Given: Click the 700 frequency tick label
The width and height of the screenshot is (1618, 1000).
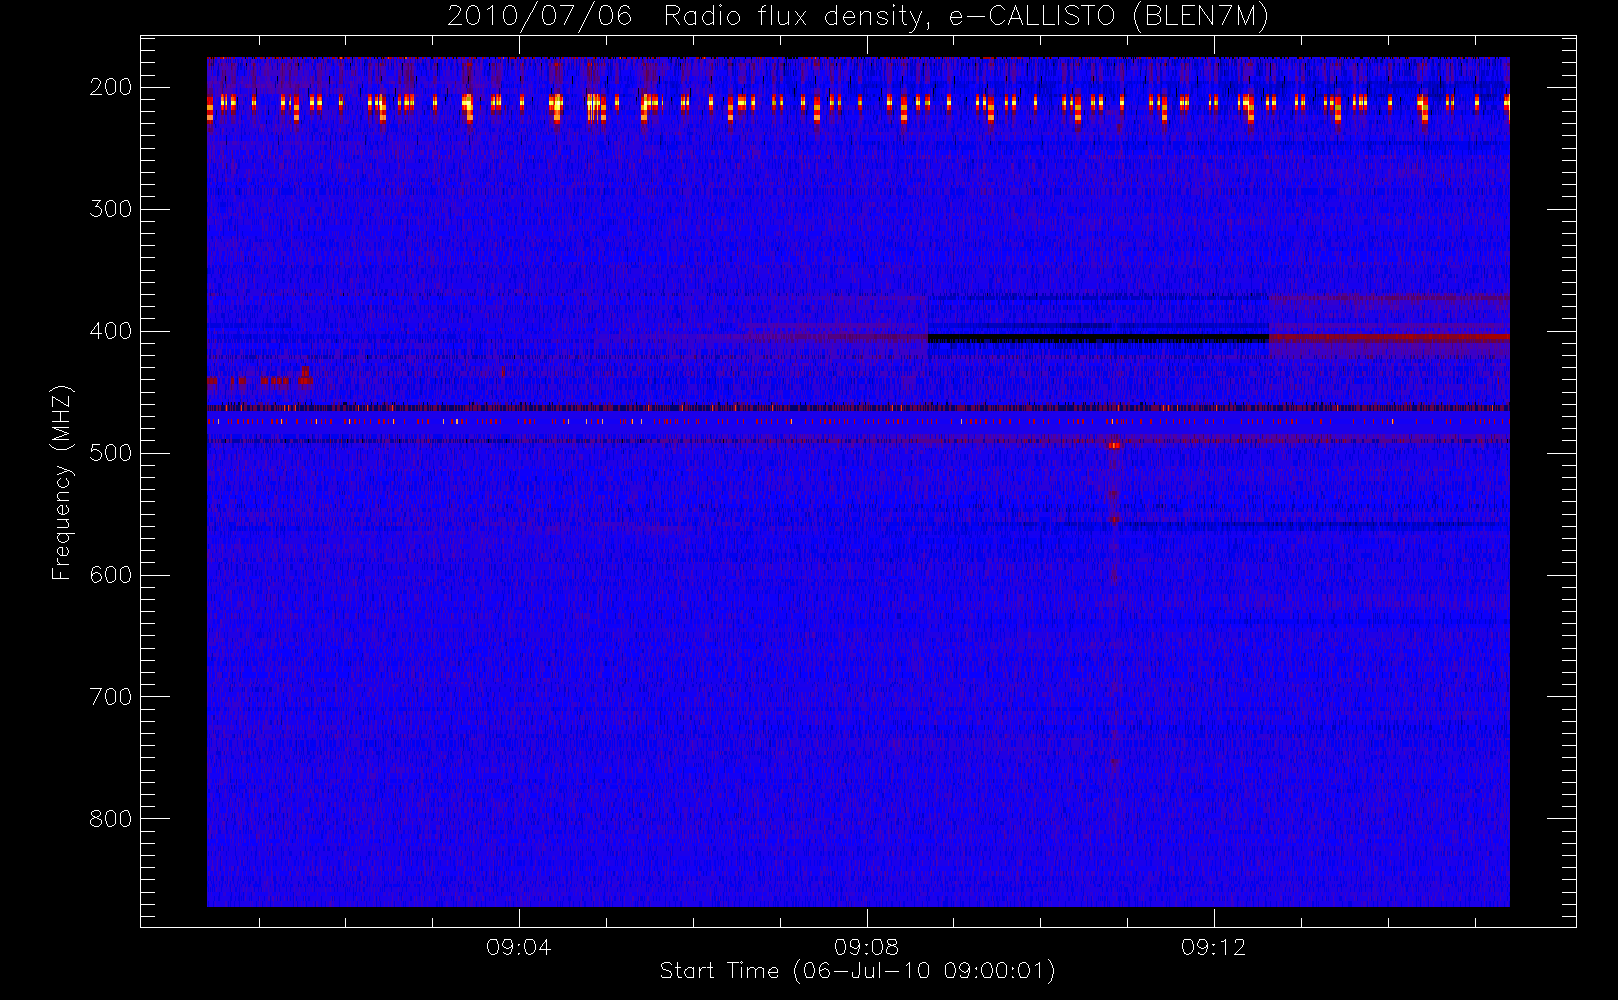Looking at the screenshot, I should click(111, 697).
